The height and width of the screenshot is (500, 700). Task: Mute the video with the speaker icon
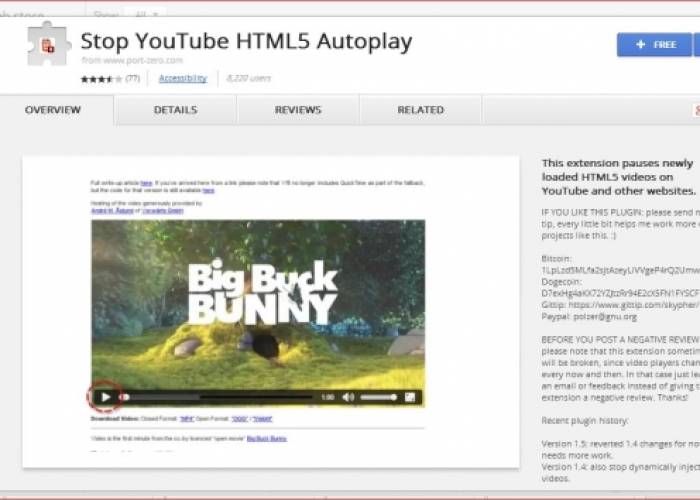[x=348, y=397]
